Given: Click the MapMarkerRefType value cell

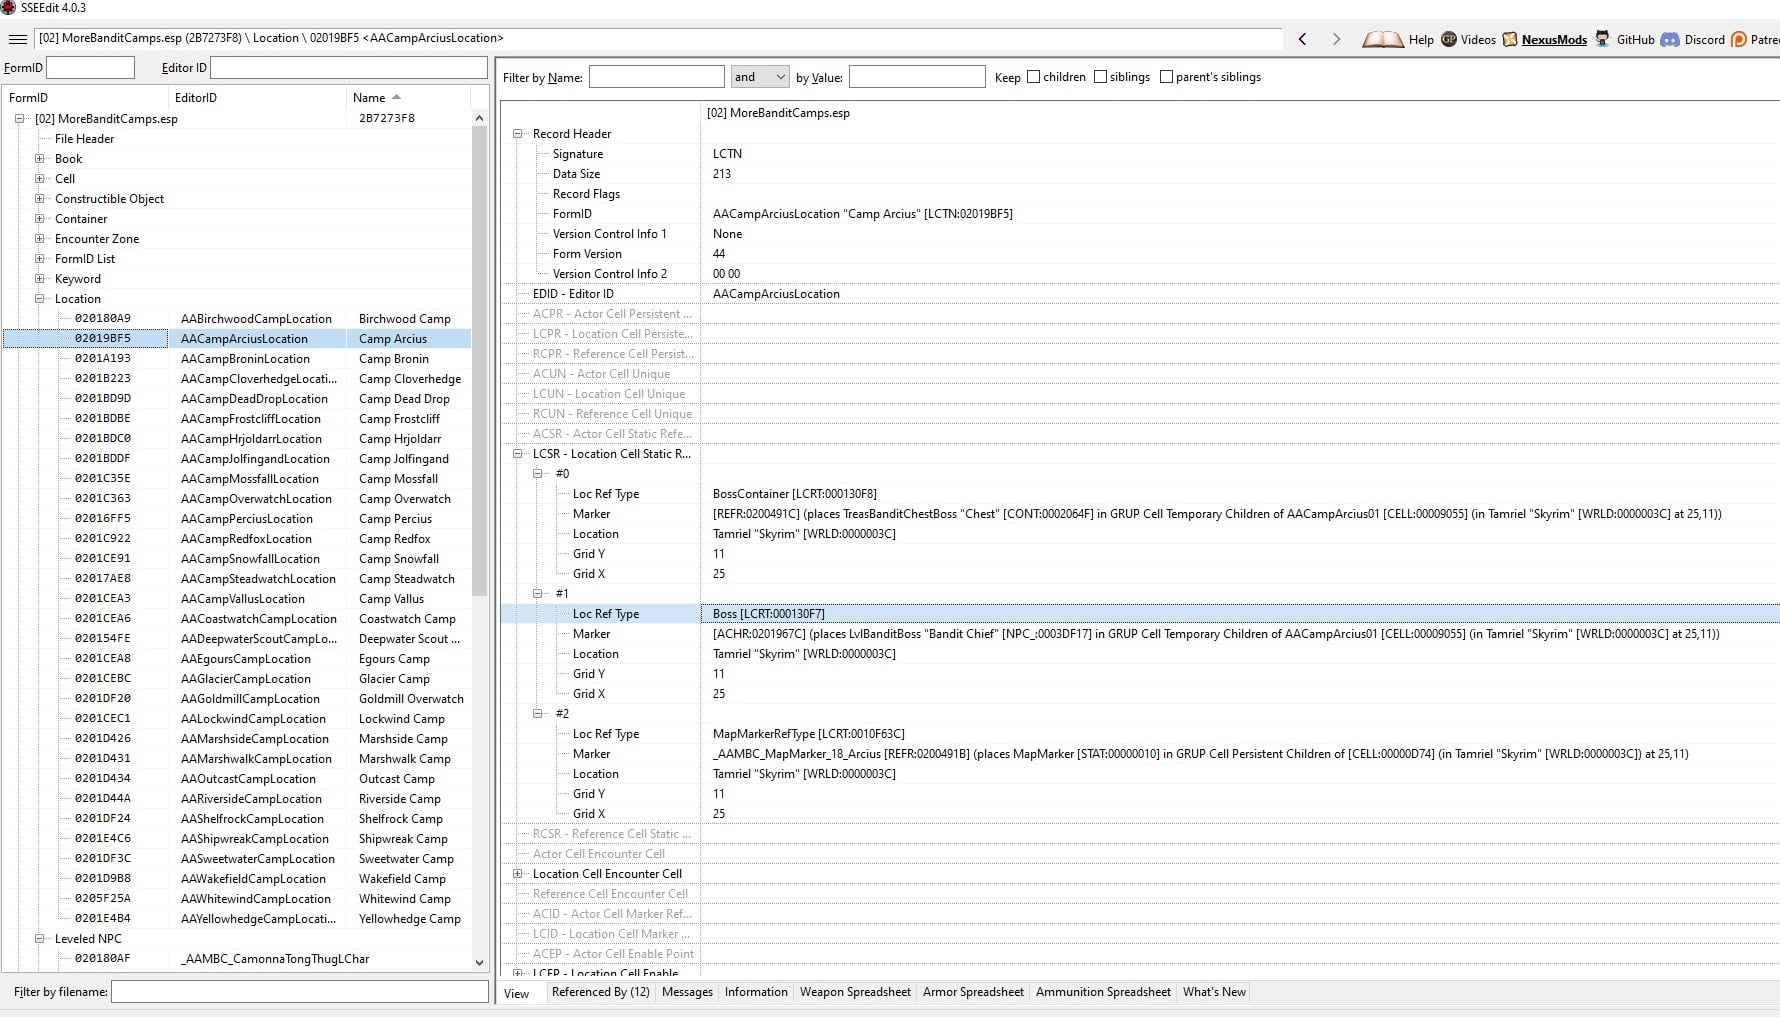Looking at the screenshot, I should (808, 733).
